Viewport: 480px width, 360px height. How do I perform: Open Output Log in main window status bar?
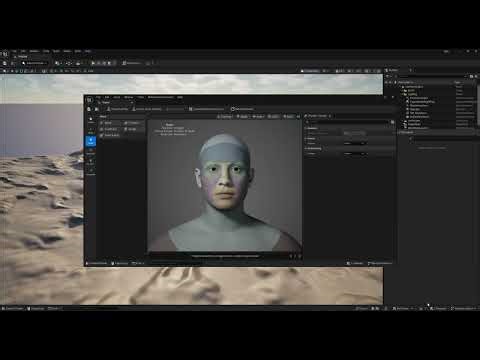tap(36, 308)
